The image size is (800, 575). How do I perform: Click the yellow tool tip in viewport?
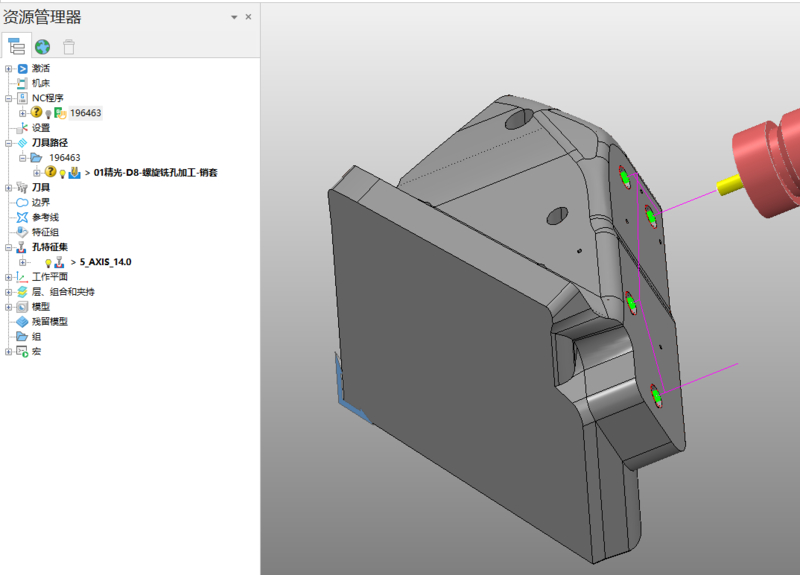[x=730, y=185]
